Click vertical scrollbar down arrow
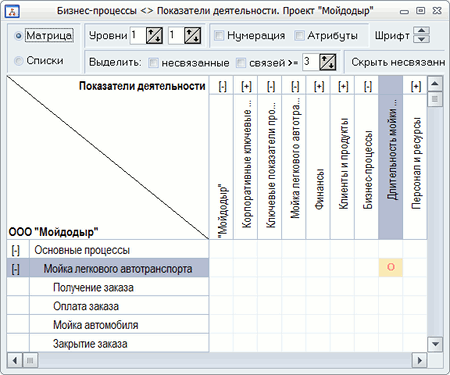 435,344
